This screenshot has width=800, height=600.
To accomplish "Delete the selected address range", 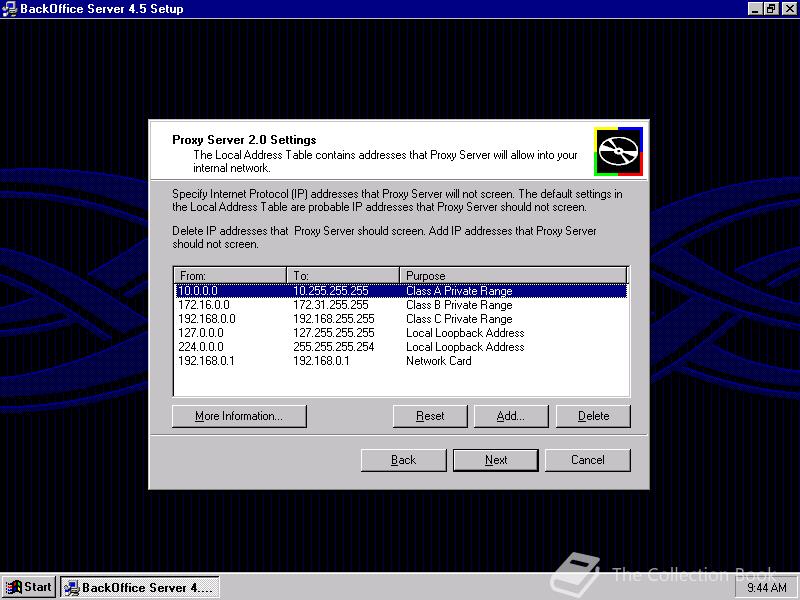I will (593, 416).
